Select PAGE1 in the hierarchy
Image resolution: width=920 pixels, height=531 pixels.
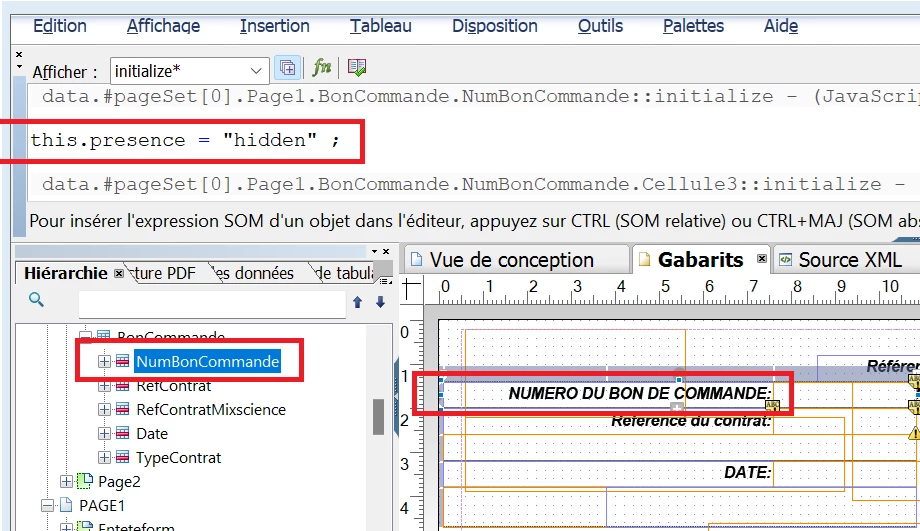tap(102, 506)
